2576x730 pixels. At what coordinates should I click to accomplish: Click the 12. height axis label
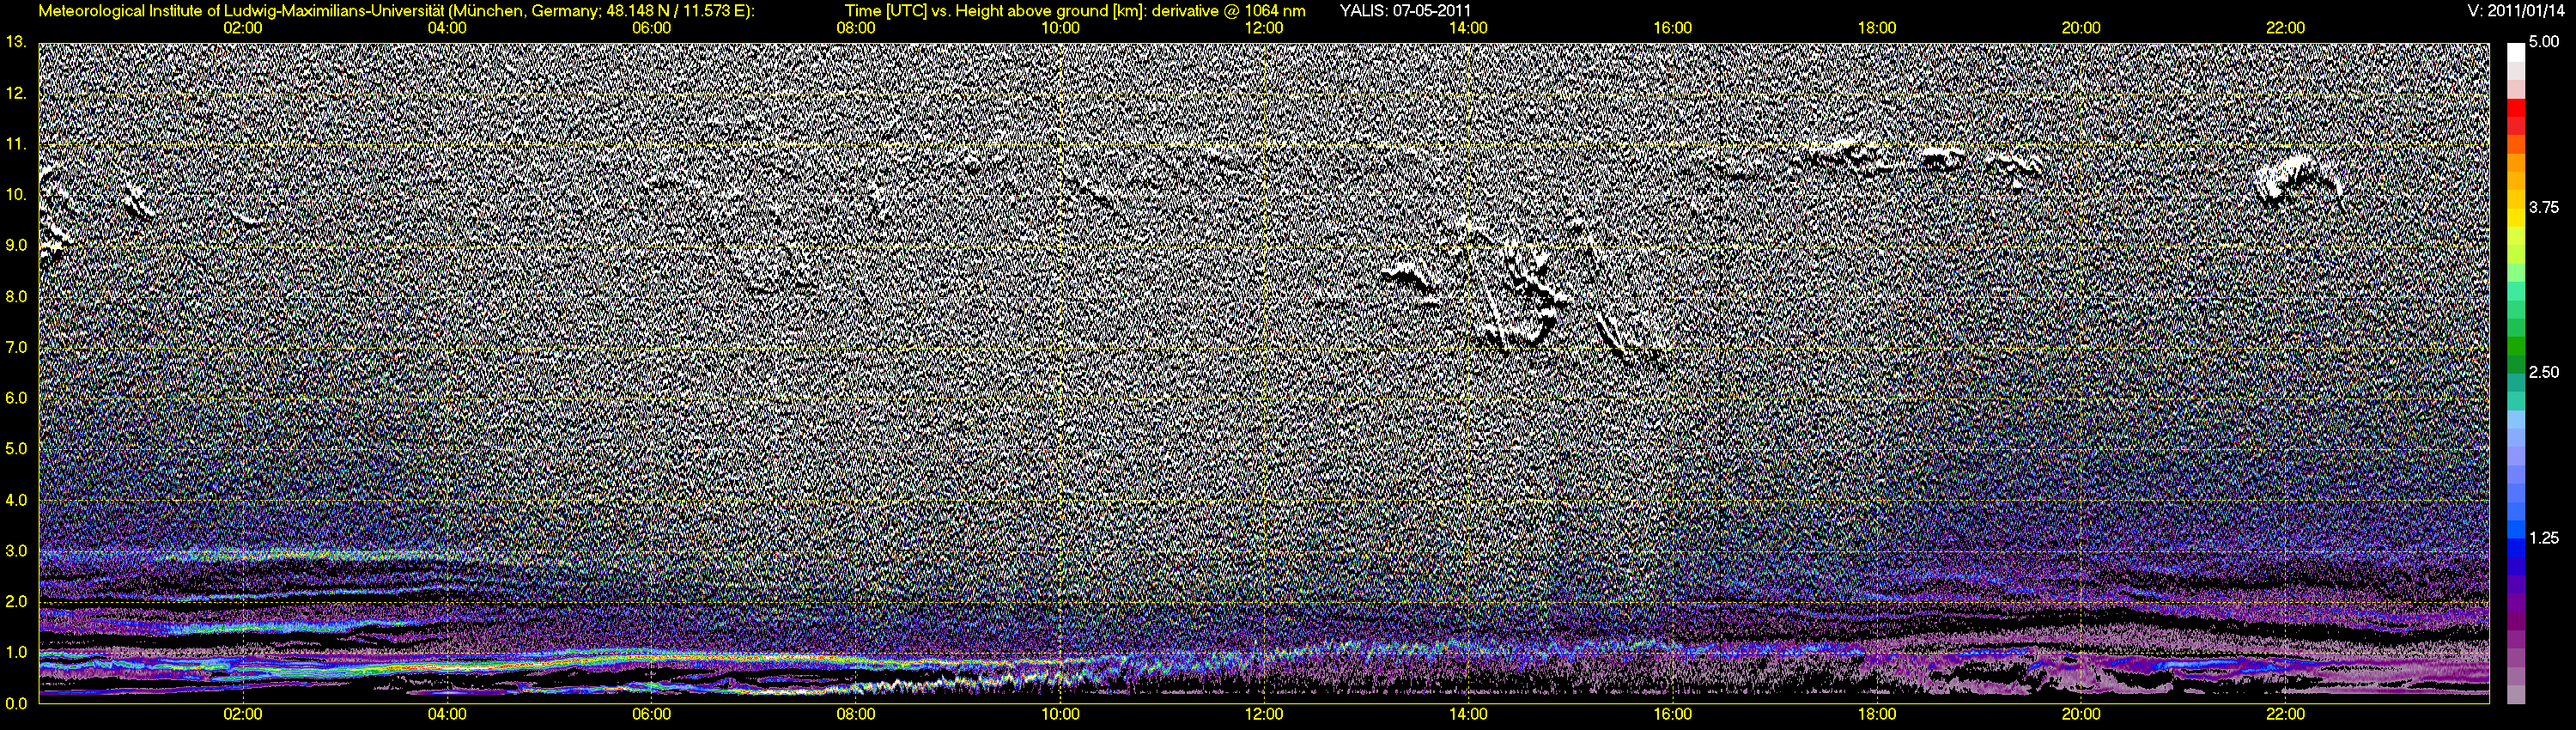pyautogui.click(x=16, y=93)
